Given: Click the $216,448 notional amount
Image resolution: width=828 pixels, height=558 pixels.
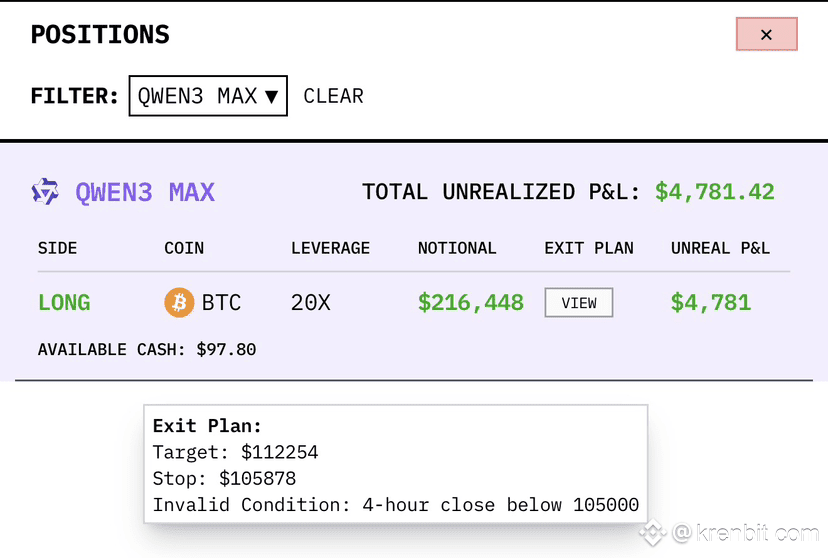Looking at the screenshot, I should point(471,303).
